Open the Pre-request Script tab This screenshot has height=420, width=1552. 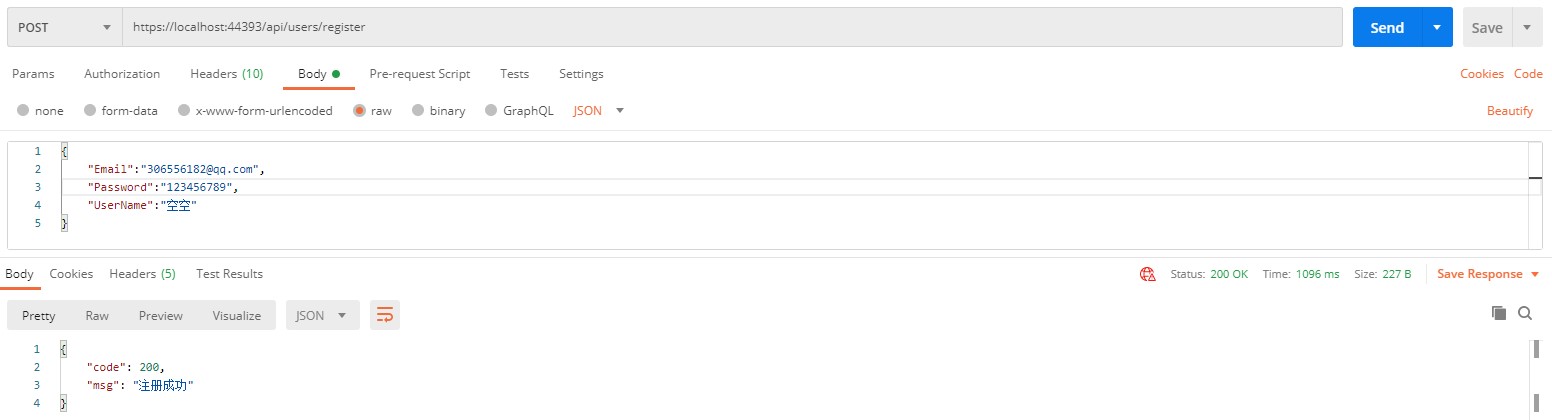coord(420,74)
